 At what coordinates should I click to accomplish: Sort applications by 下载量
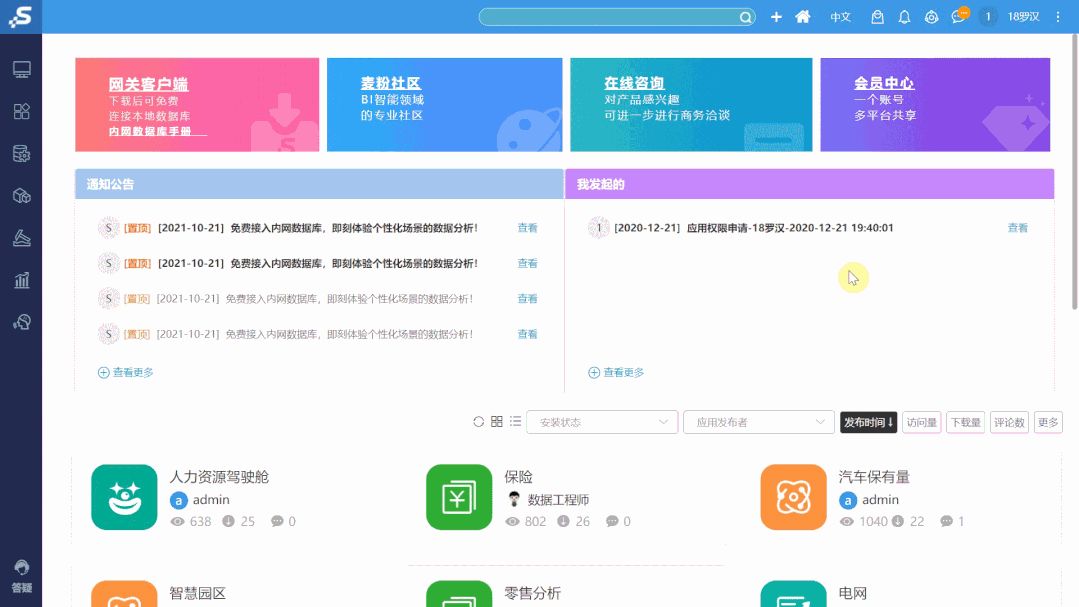pos(965,422)
